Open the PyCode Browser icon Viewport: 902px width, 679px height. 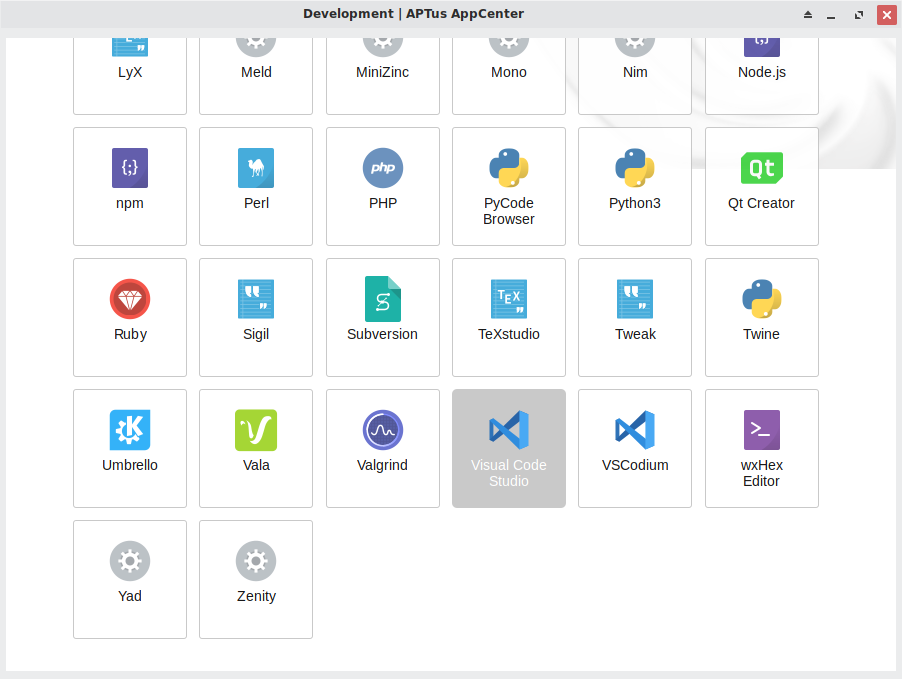pos(509,168)
